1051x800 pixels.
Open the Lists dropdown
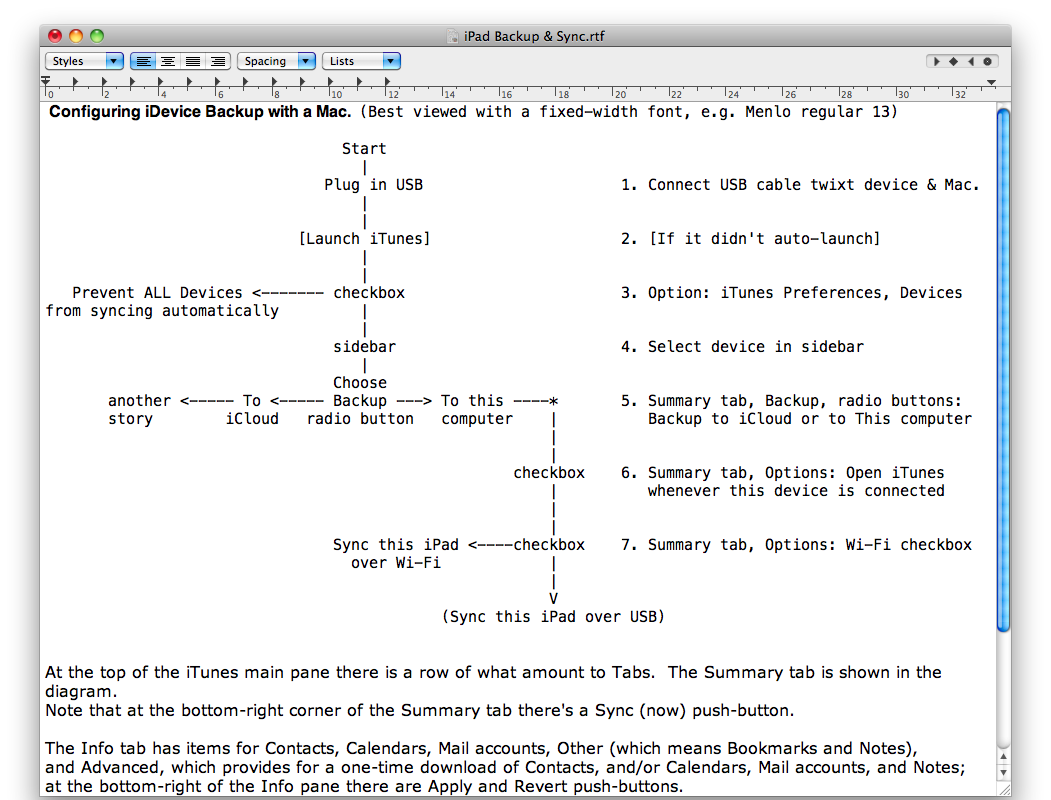pyautogui.click(x=361, y=61)
